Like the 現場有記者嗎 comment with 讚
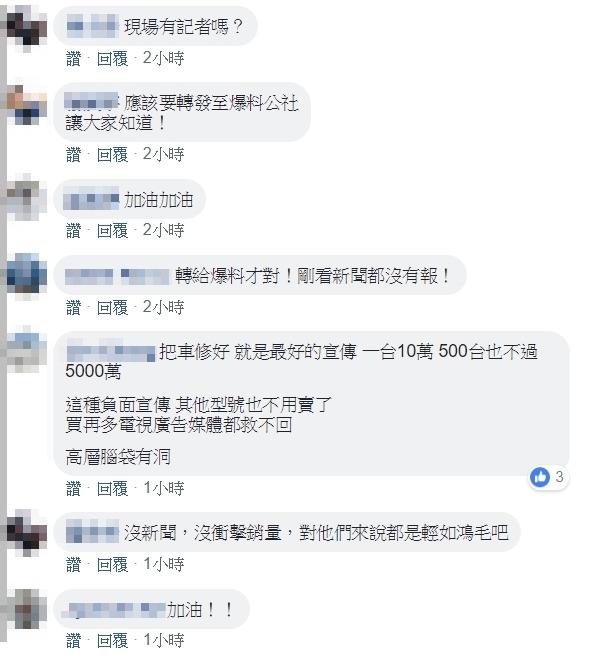Viewport: 611px width, 656px height. pos(73,58)
